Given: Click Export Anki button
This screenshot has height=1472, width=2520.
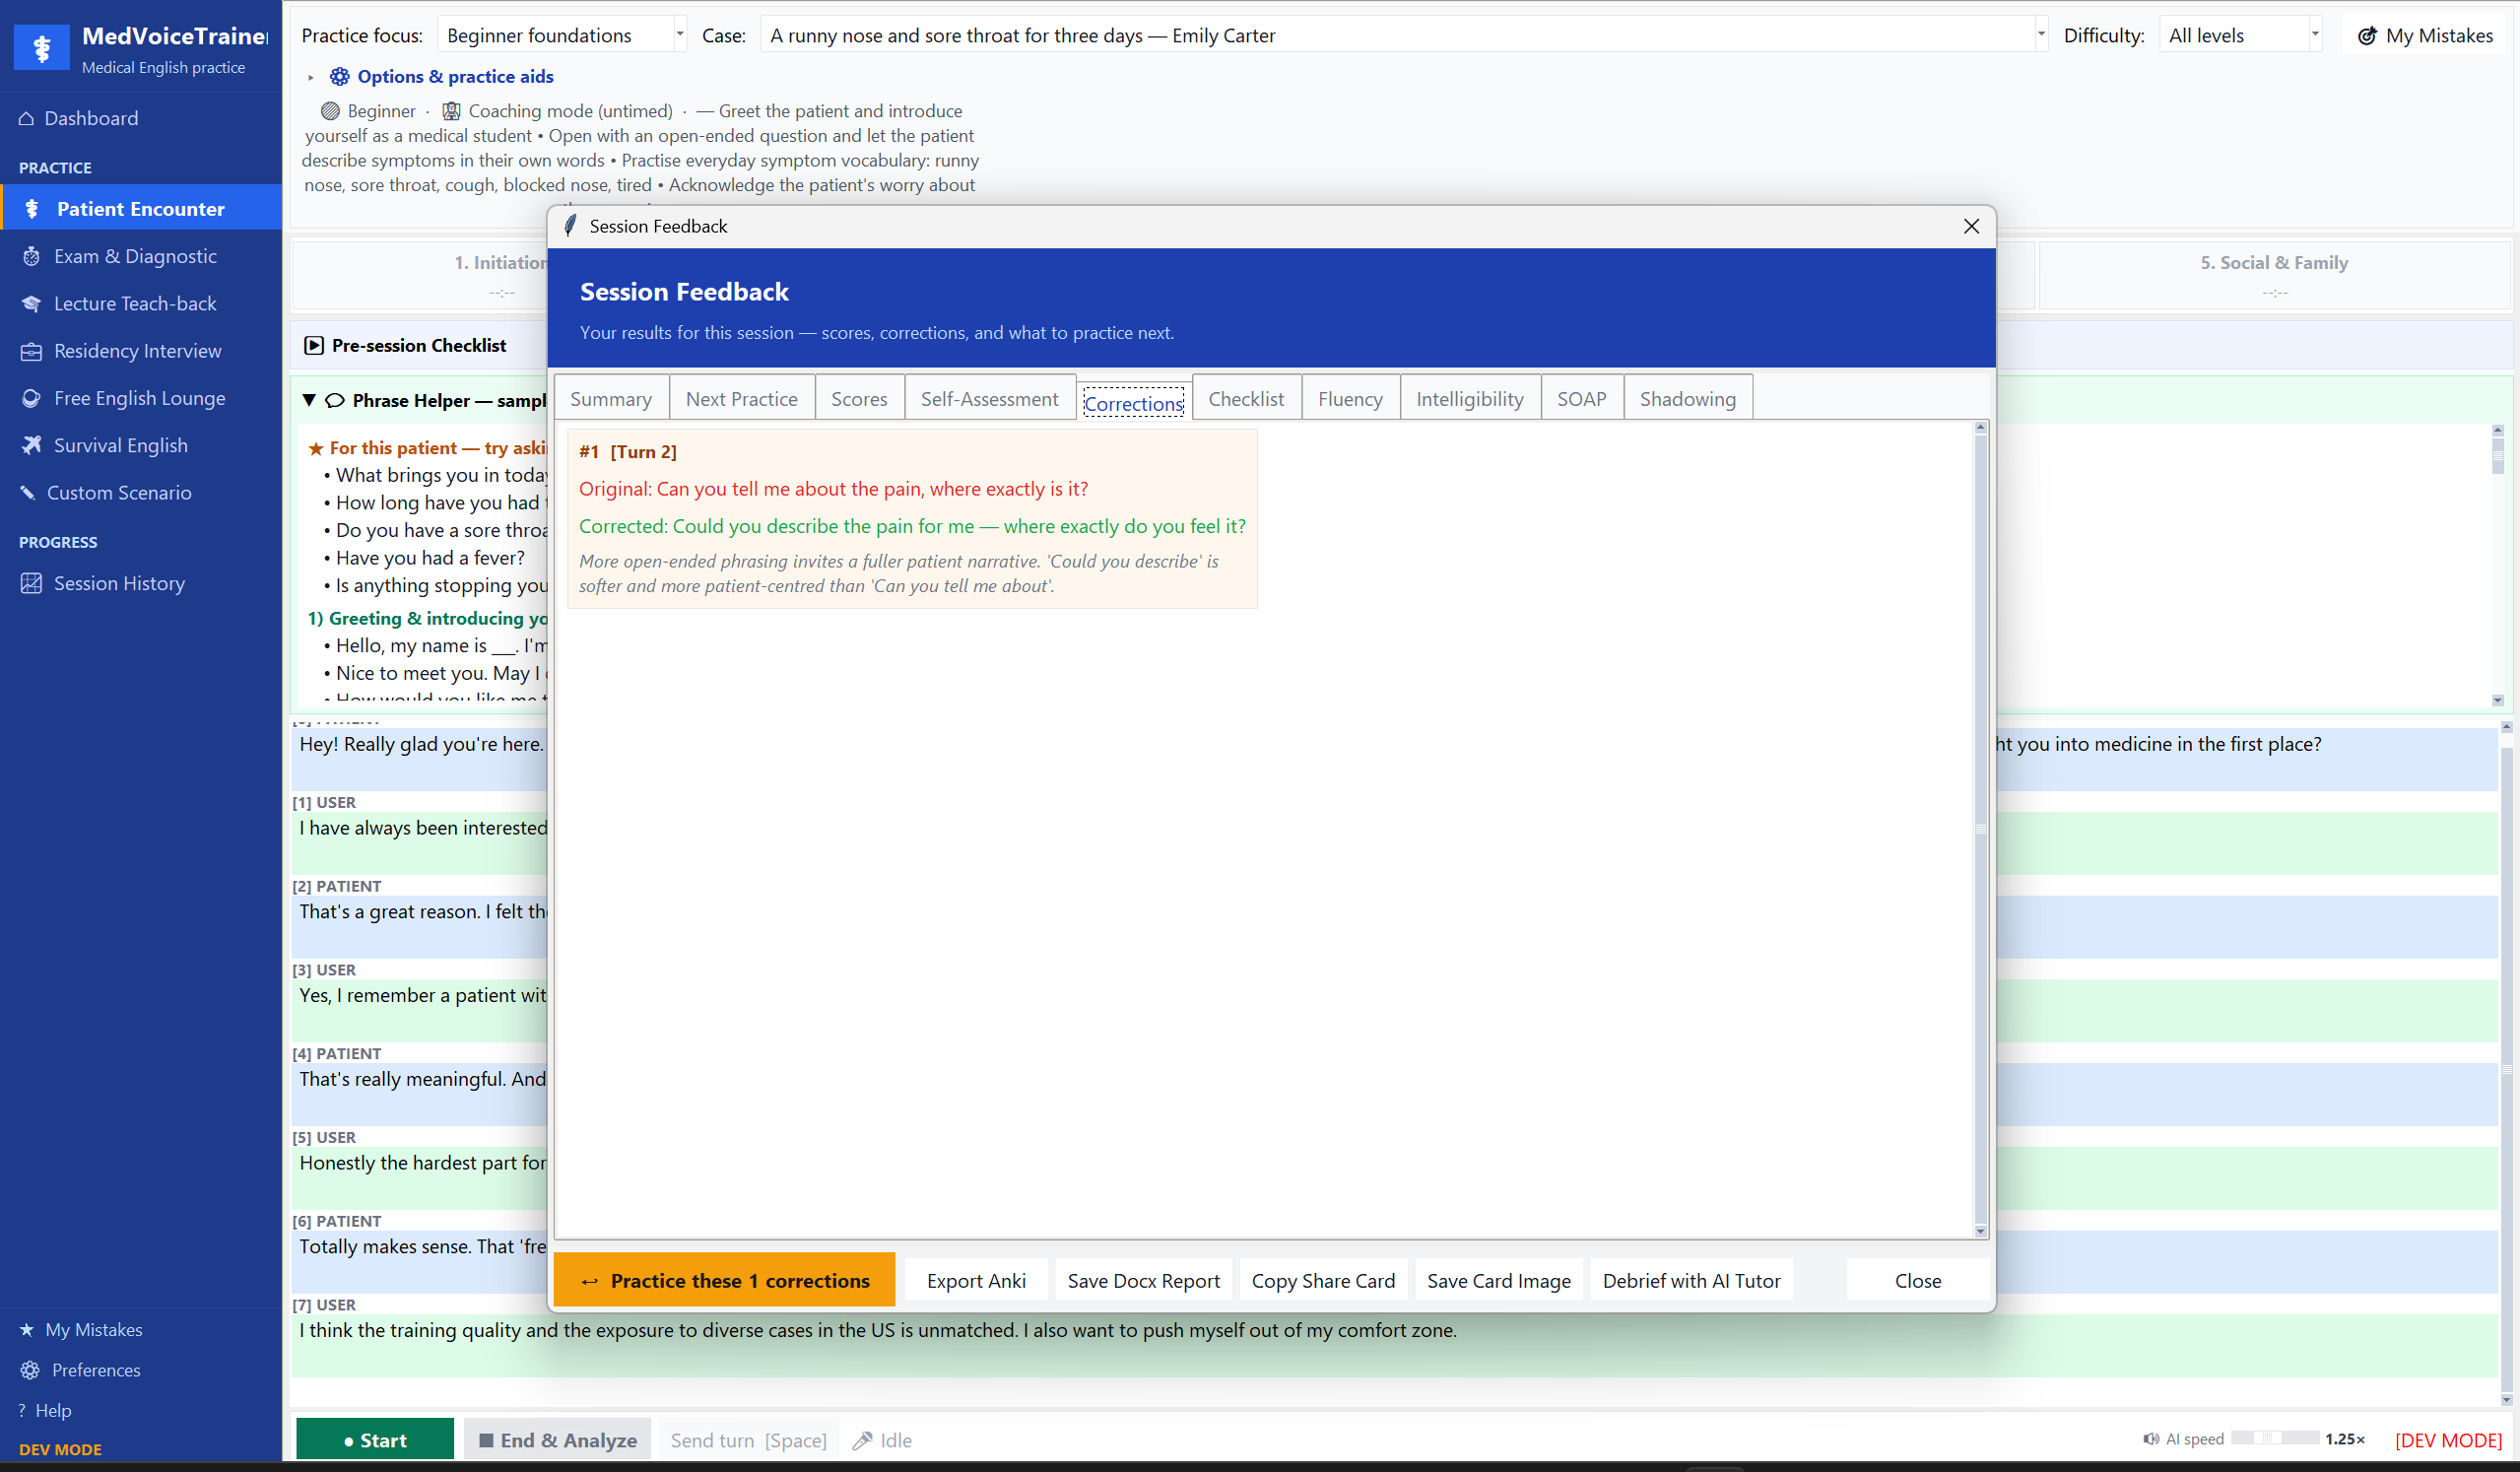Looking at the screenshot, I should [976, 1280].
